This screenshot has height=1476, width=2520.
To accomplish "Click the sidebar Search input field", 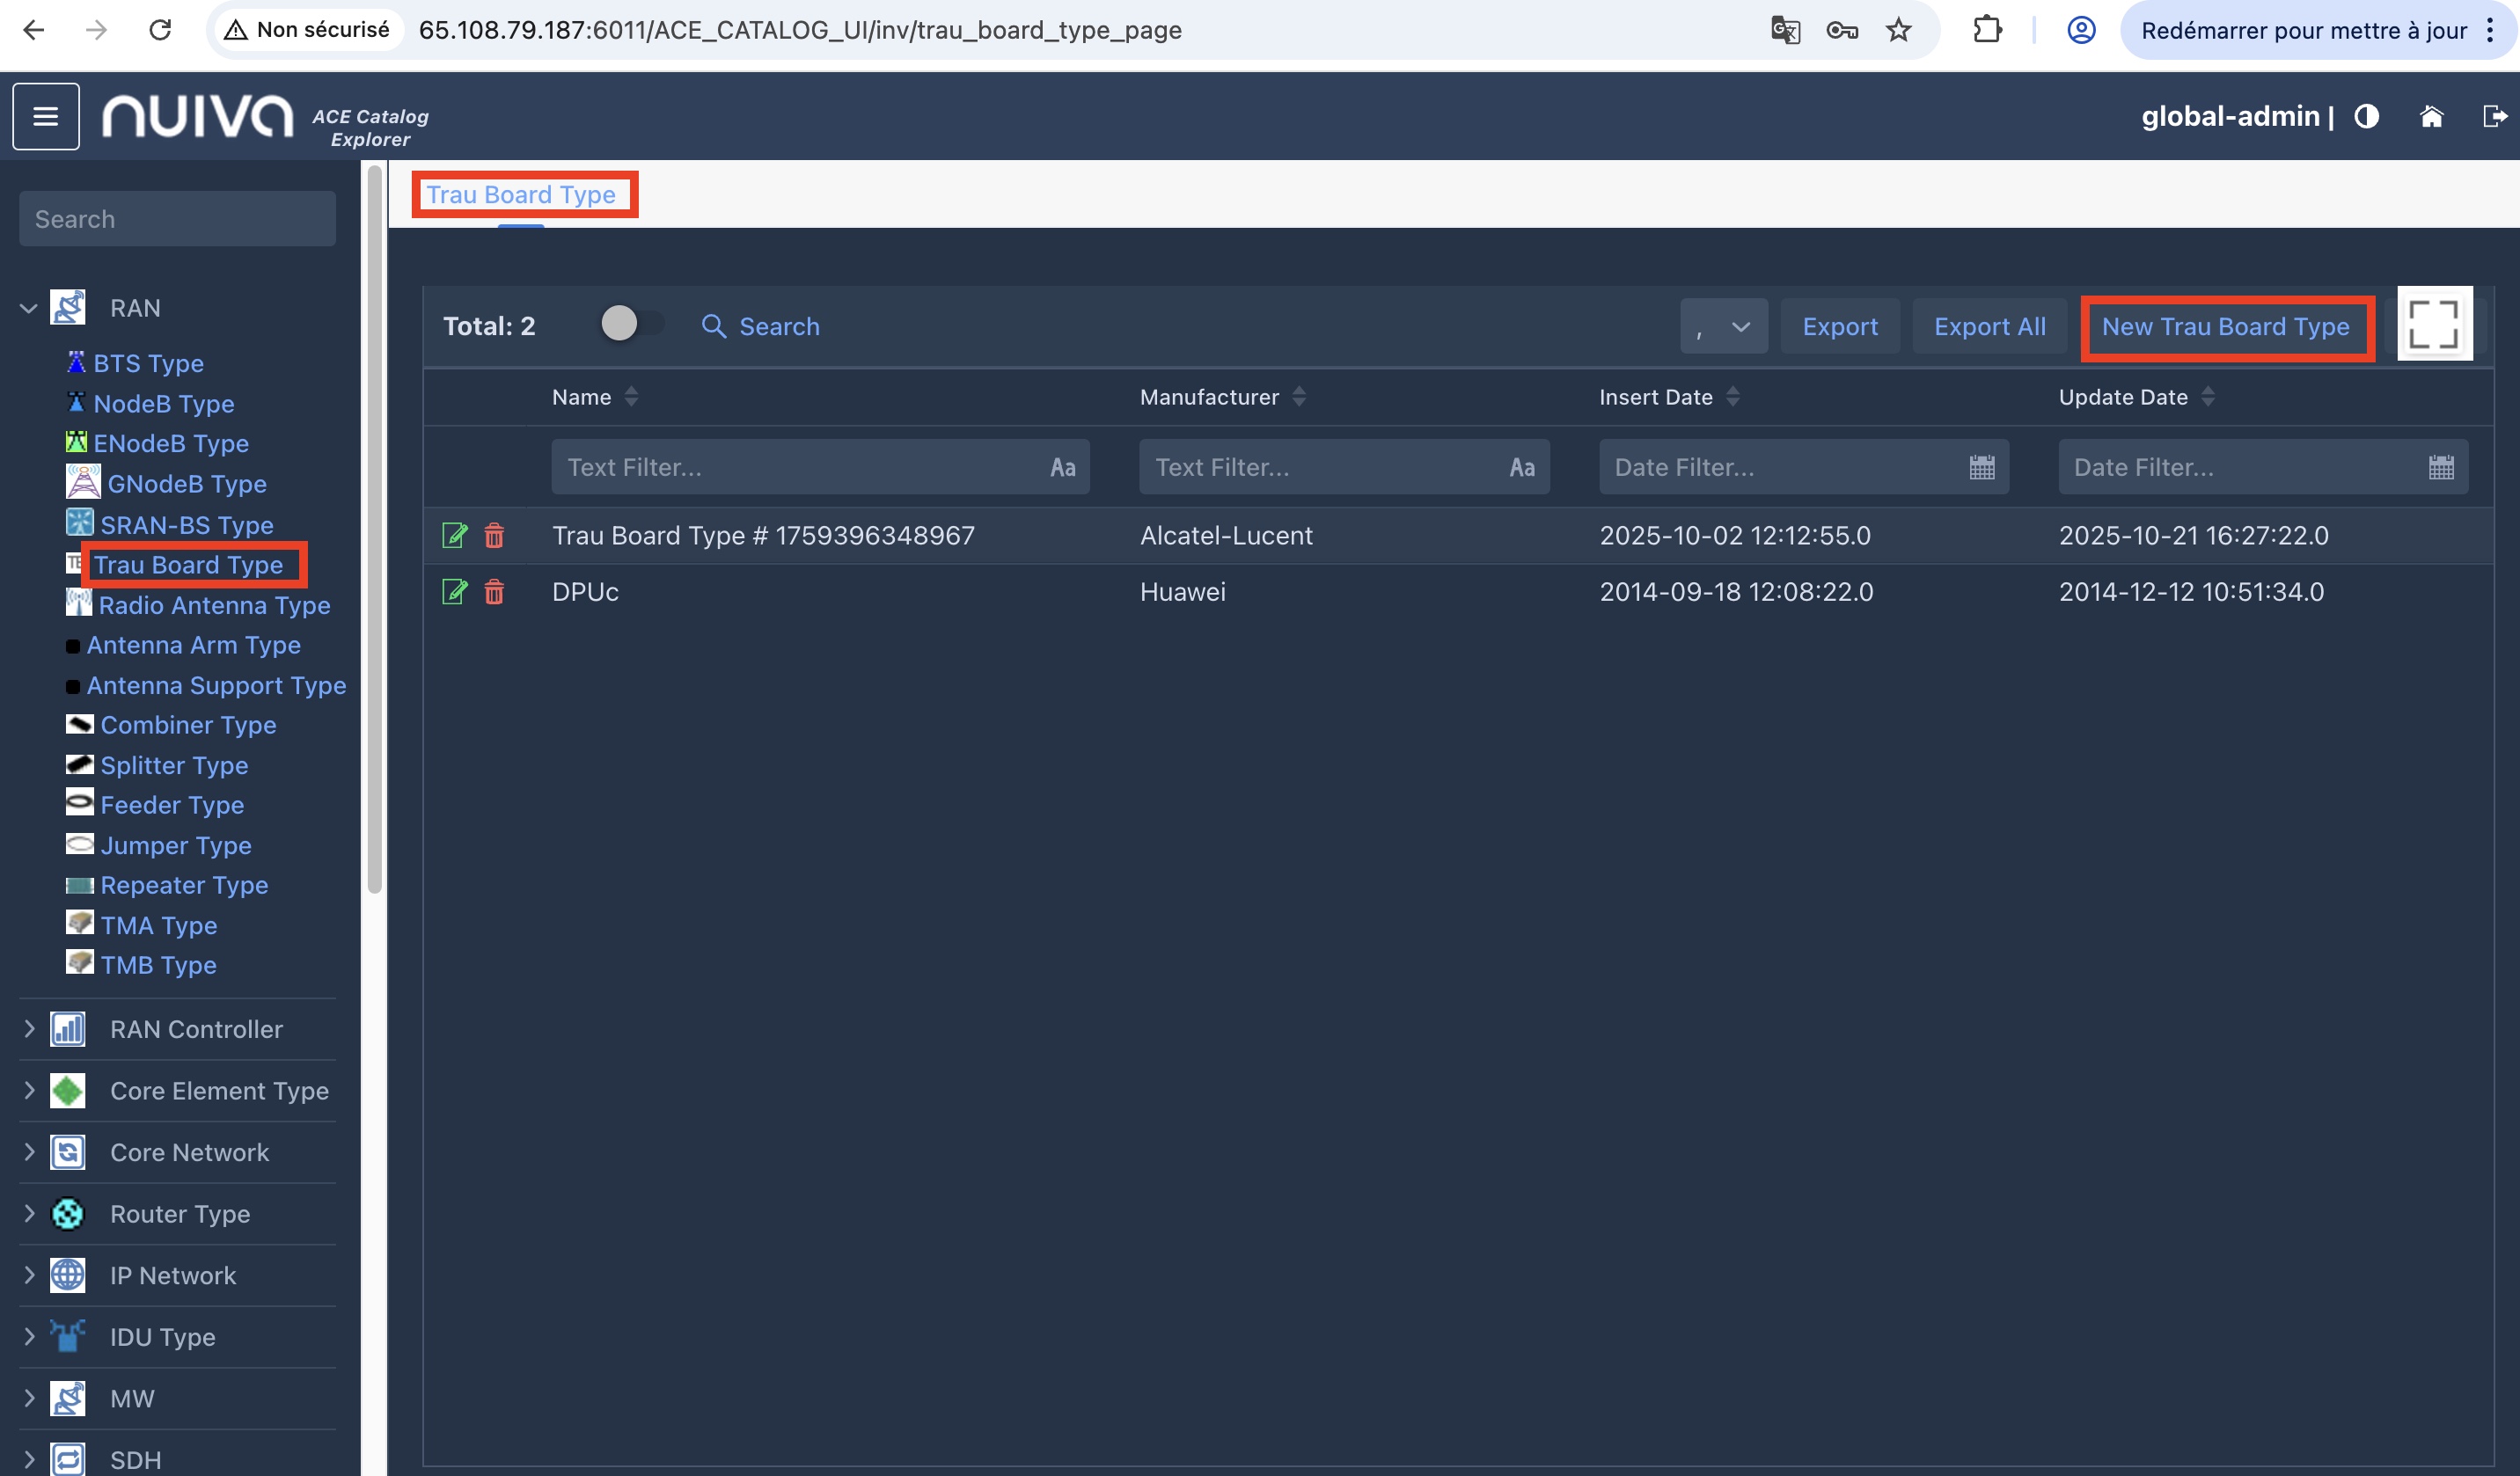I will [177, 219].
